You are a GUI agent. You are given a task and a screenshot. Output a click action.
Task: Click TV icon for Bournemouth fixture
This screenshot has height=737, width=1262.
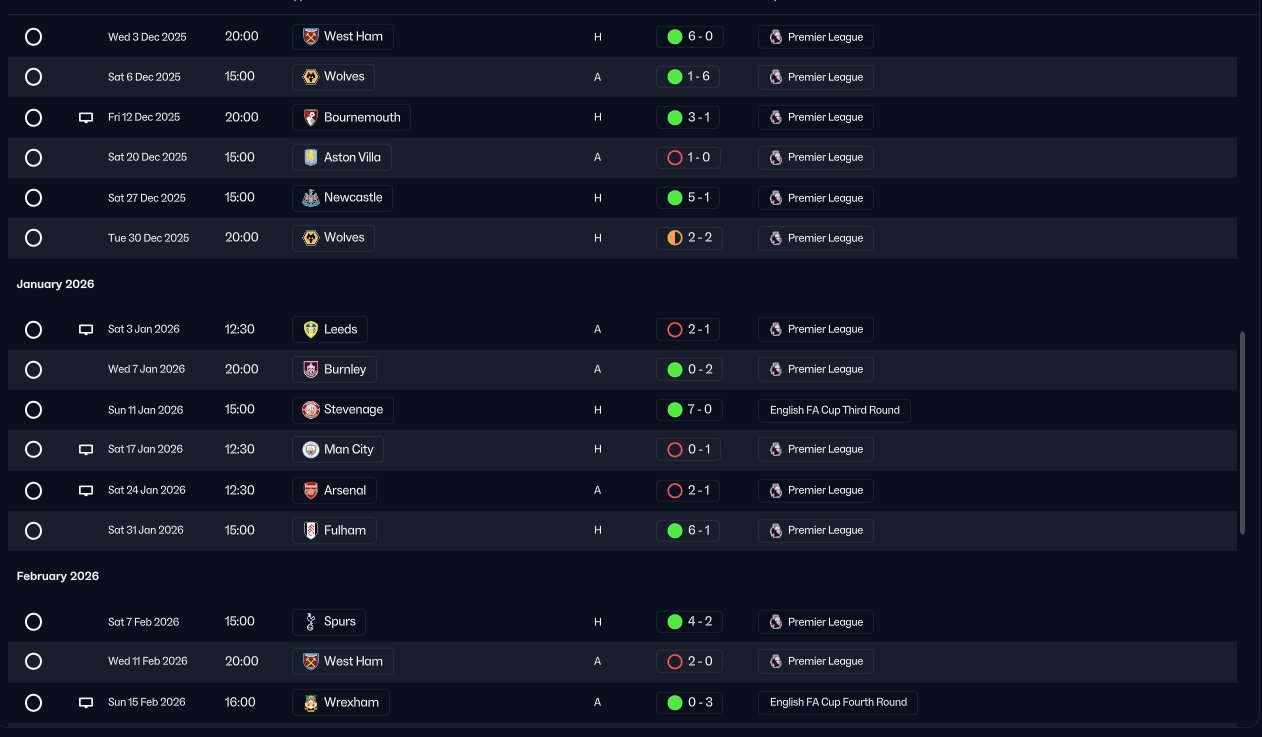(86, 118)
